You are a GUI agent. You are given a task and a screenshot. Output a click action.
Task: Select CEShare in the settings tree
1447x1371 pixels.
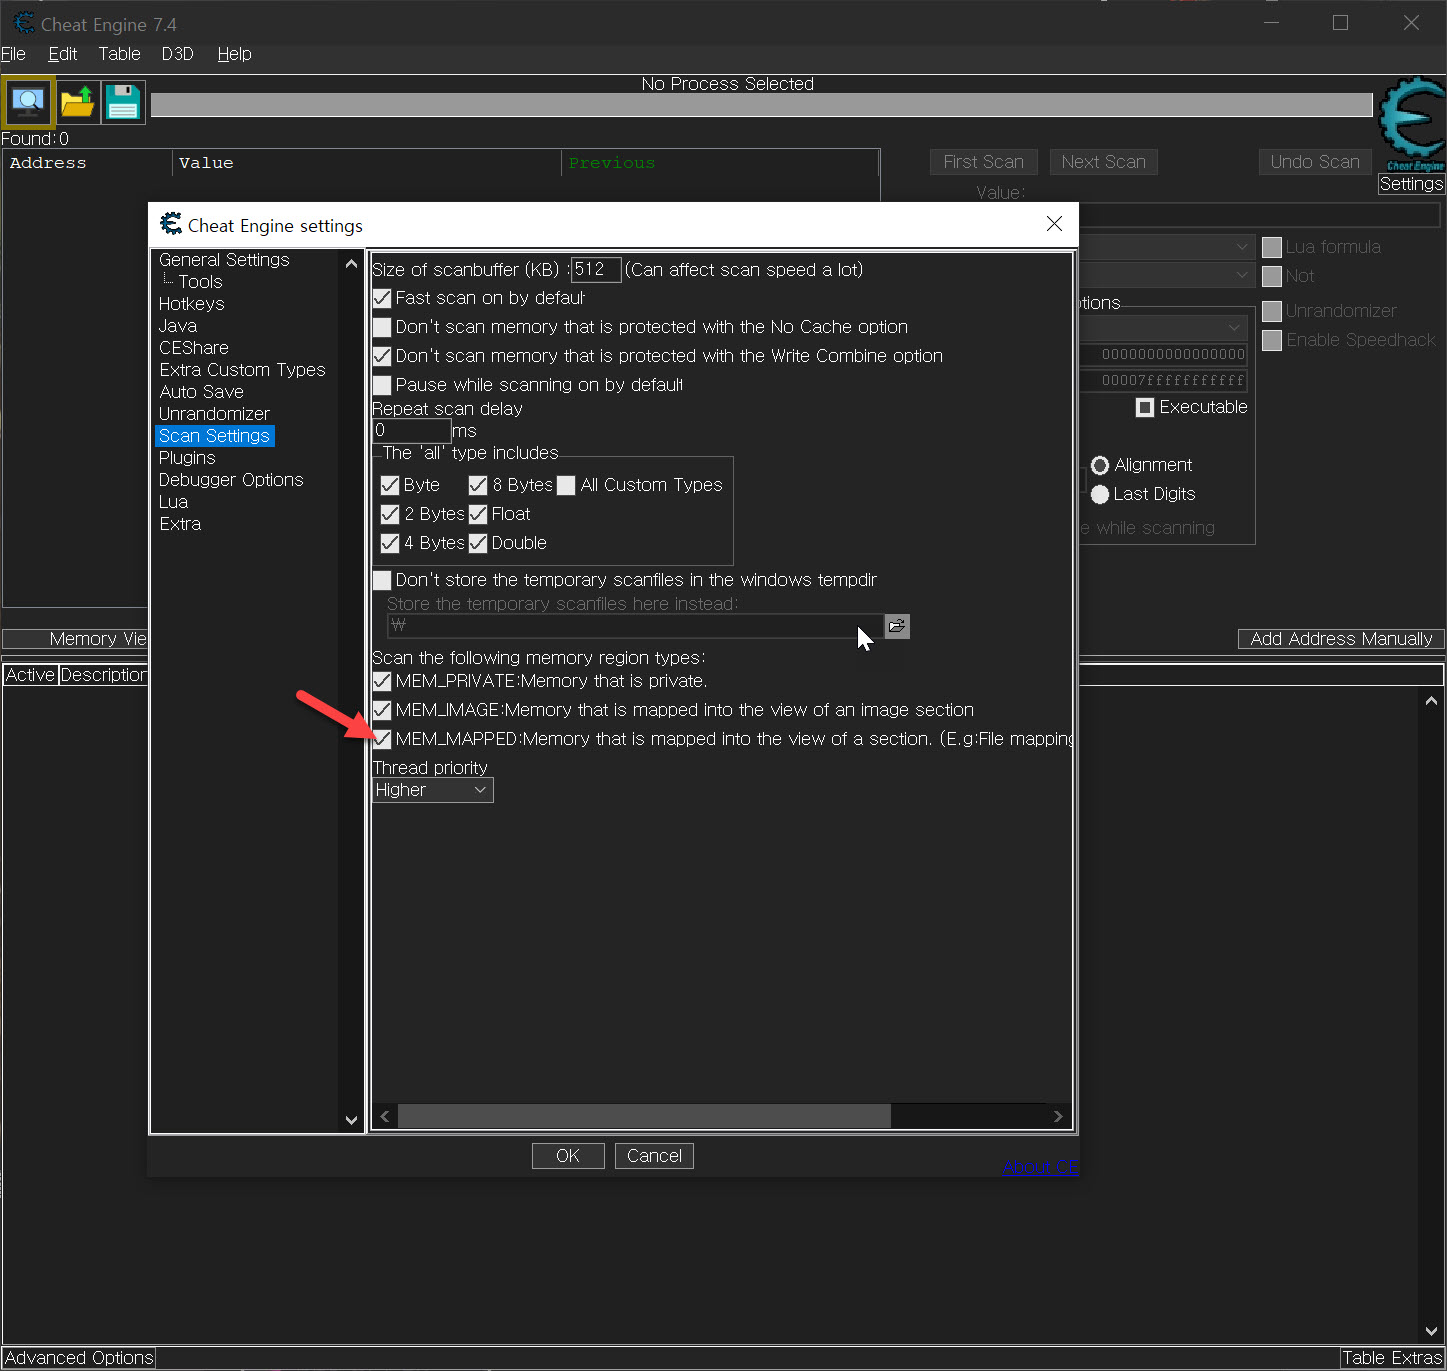click(193, 348)
